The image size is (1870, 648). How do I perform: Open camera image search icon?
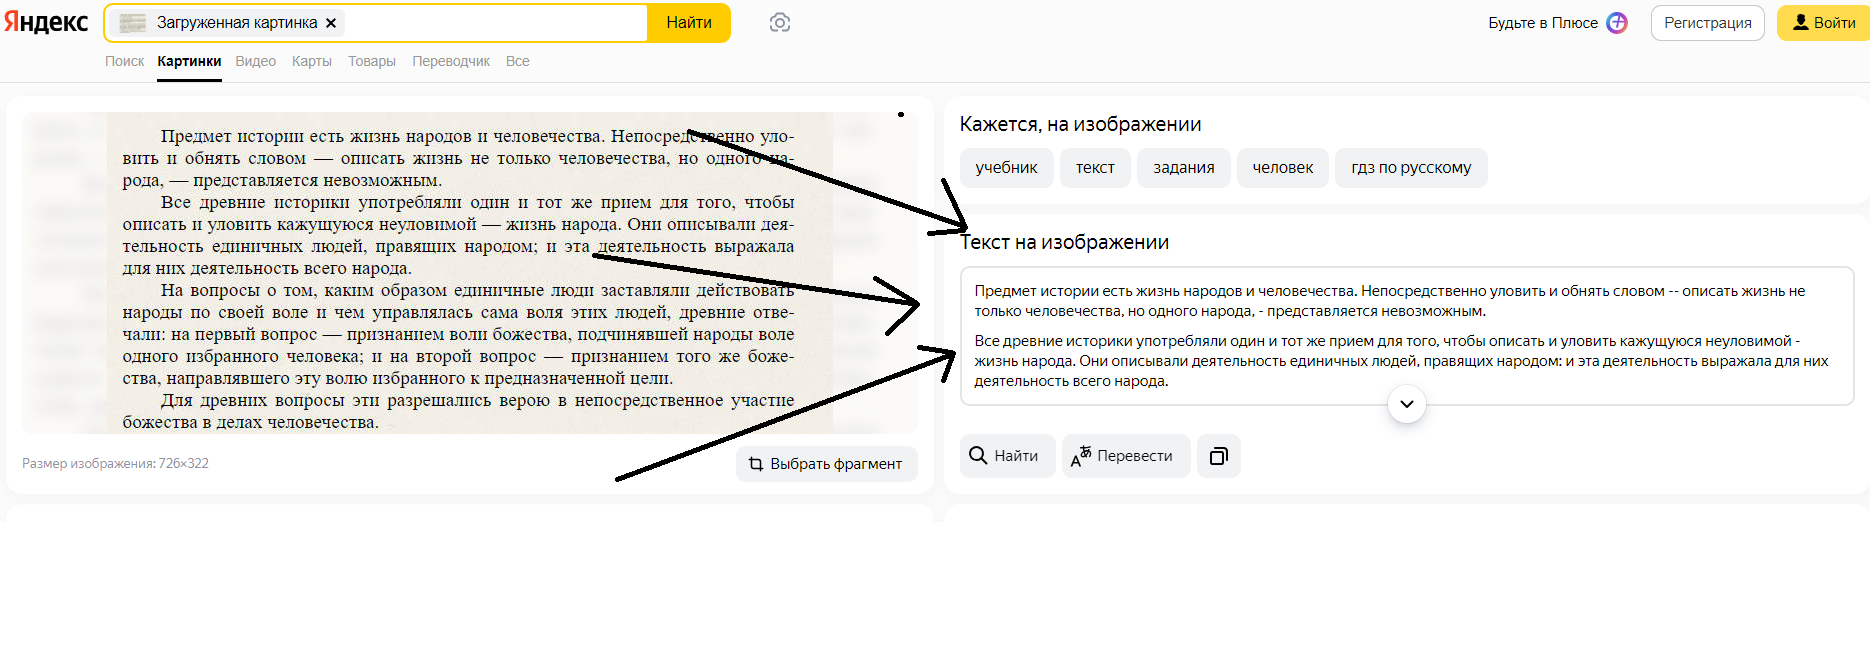780,23
